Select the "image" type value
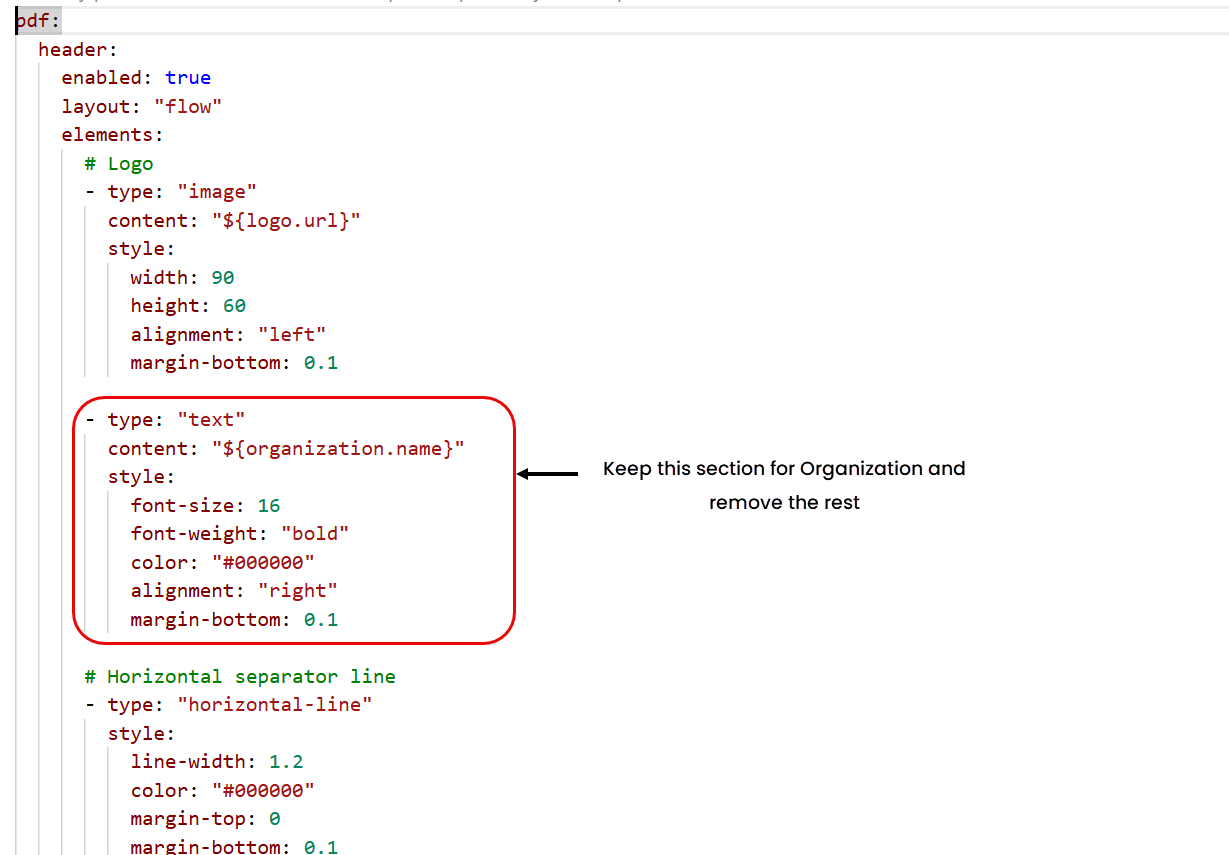 click(x=217, y=191)
